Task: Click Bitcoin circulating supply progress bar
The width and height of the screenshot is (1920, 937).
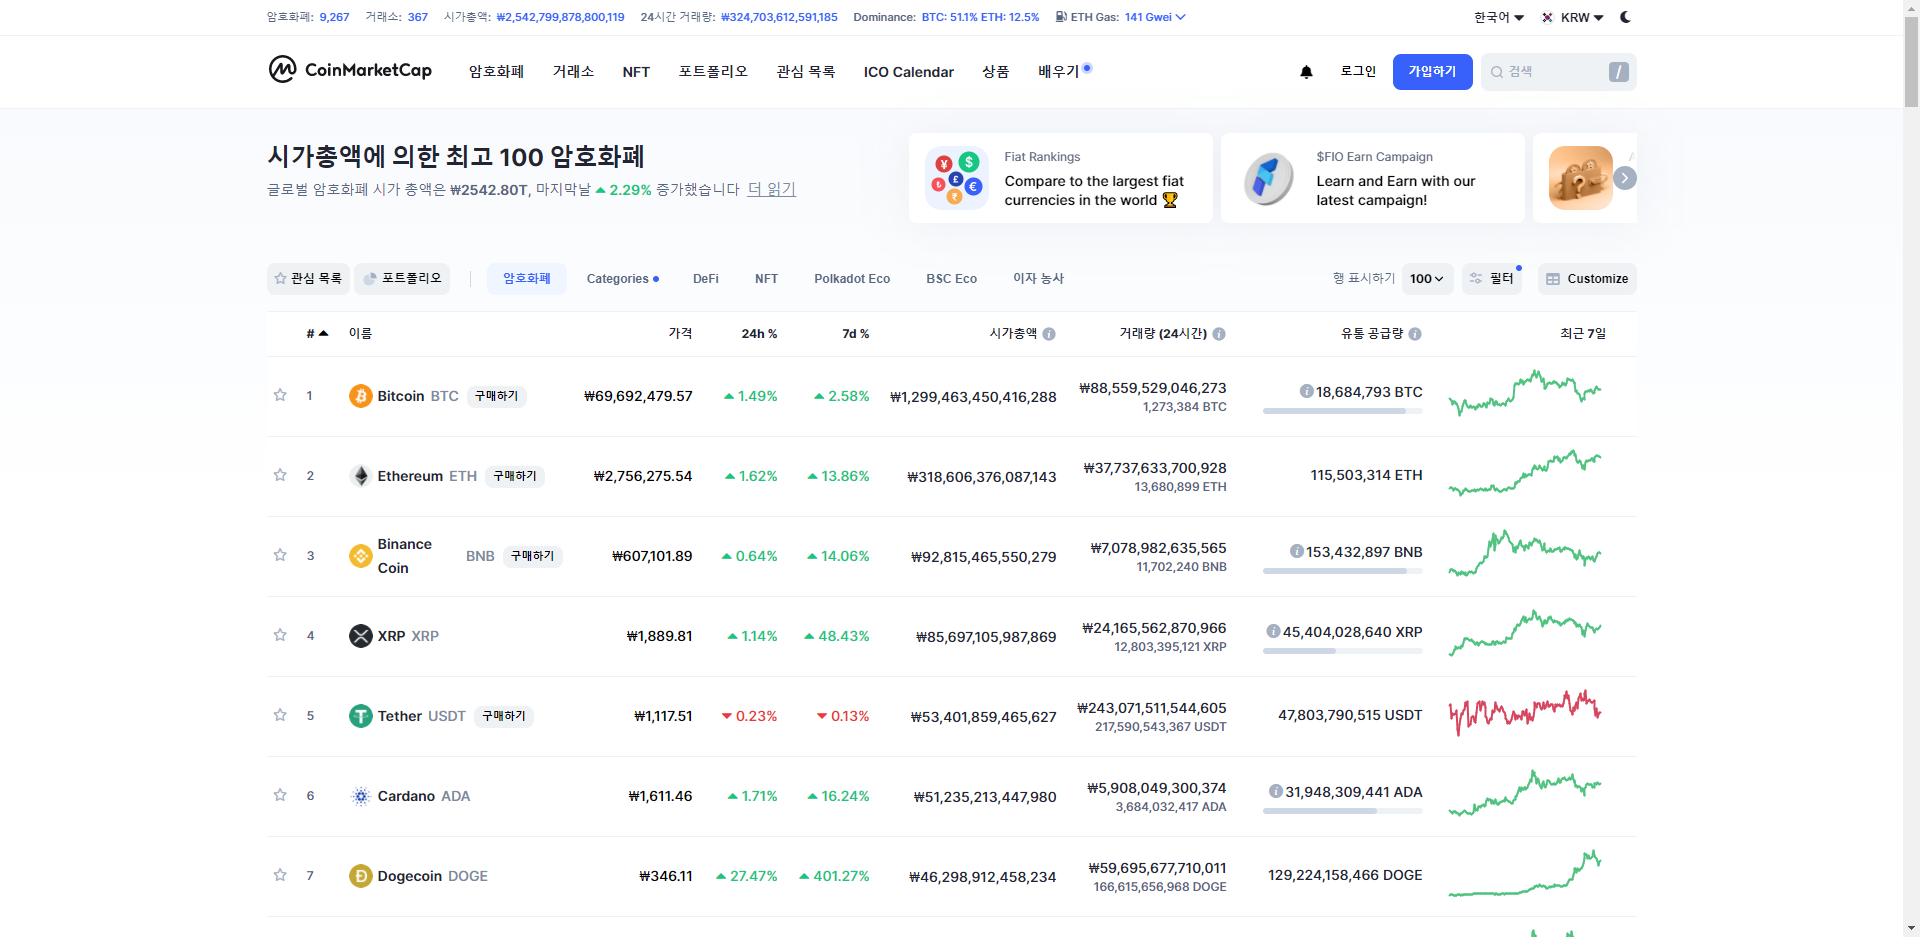Action: [x=1342, y=411]
